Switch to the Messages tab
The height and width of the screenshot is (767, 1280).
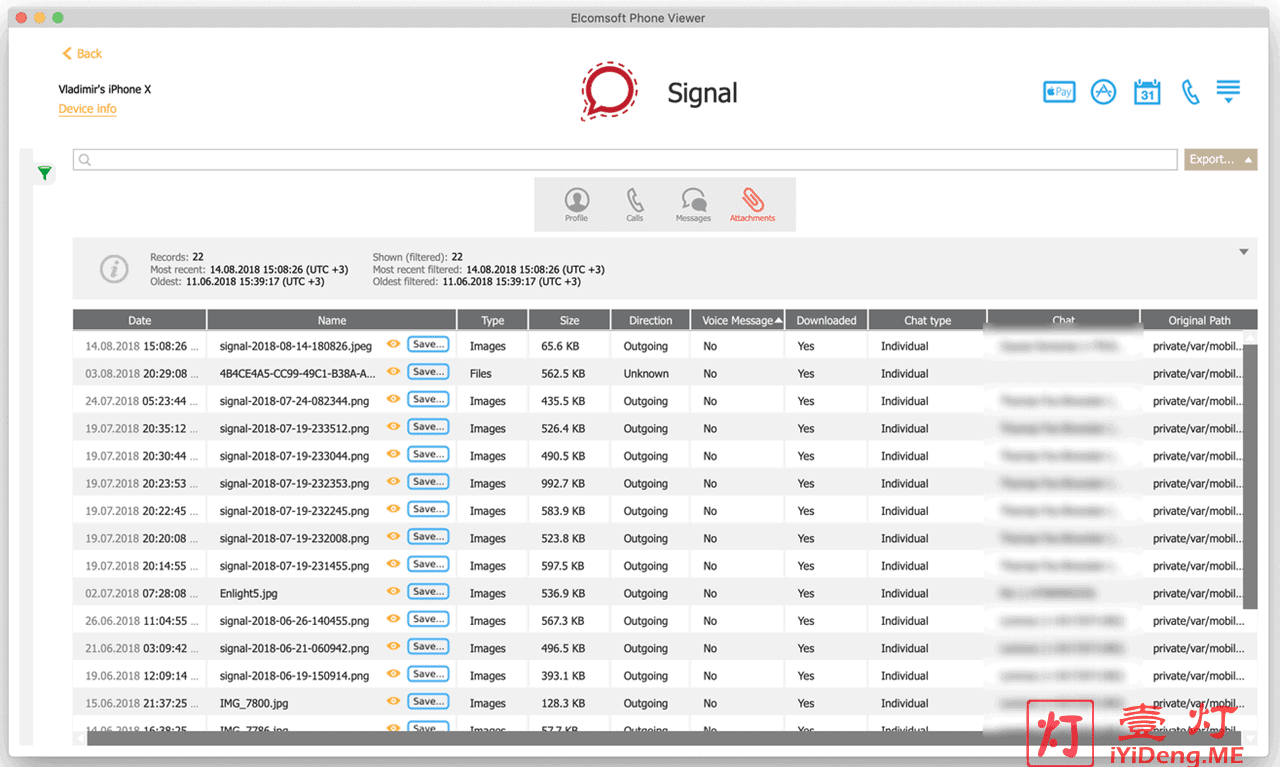click(693, 204)
